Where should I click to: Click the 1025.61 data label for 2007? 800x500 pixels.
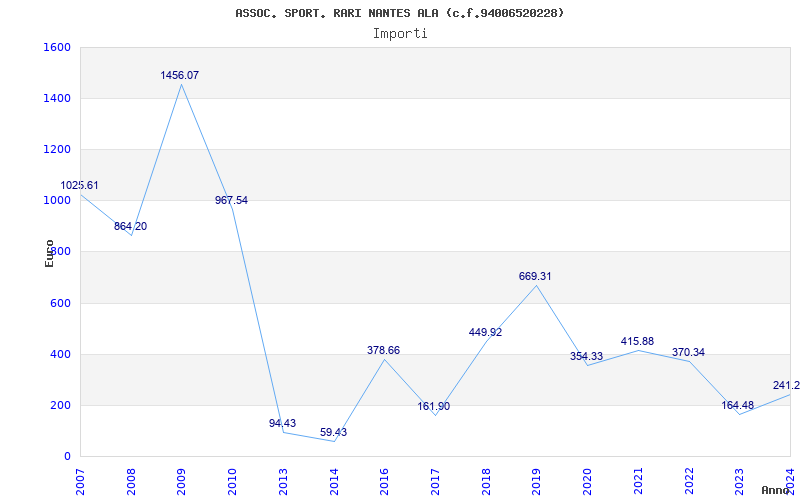80,186
